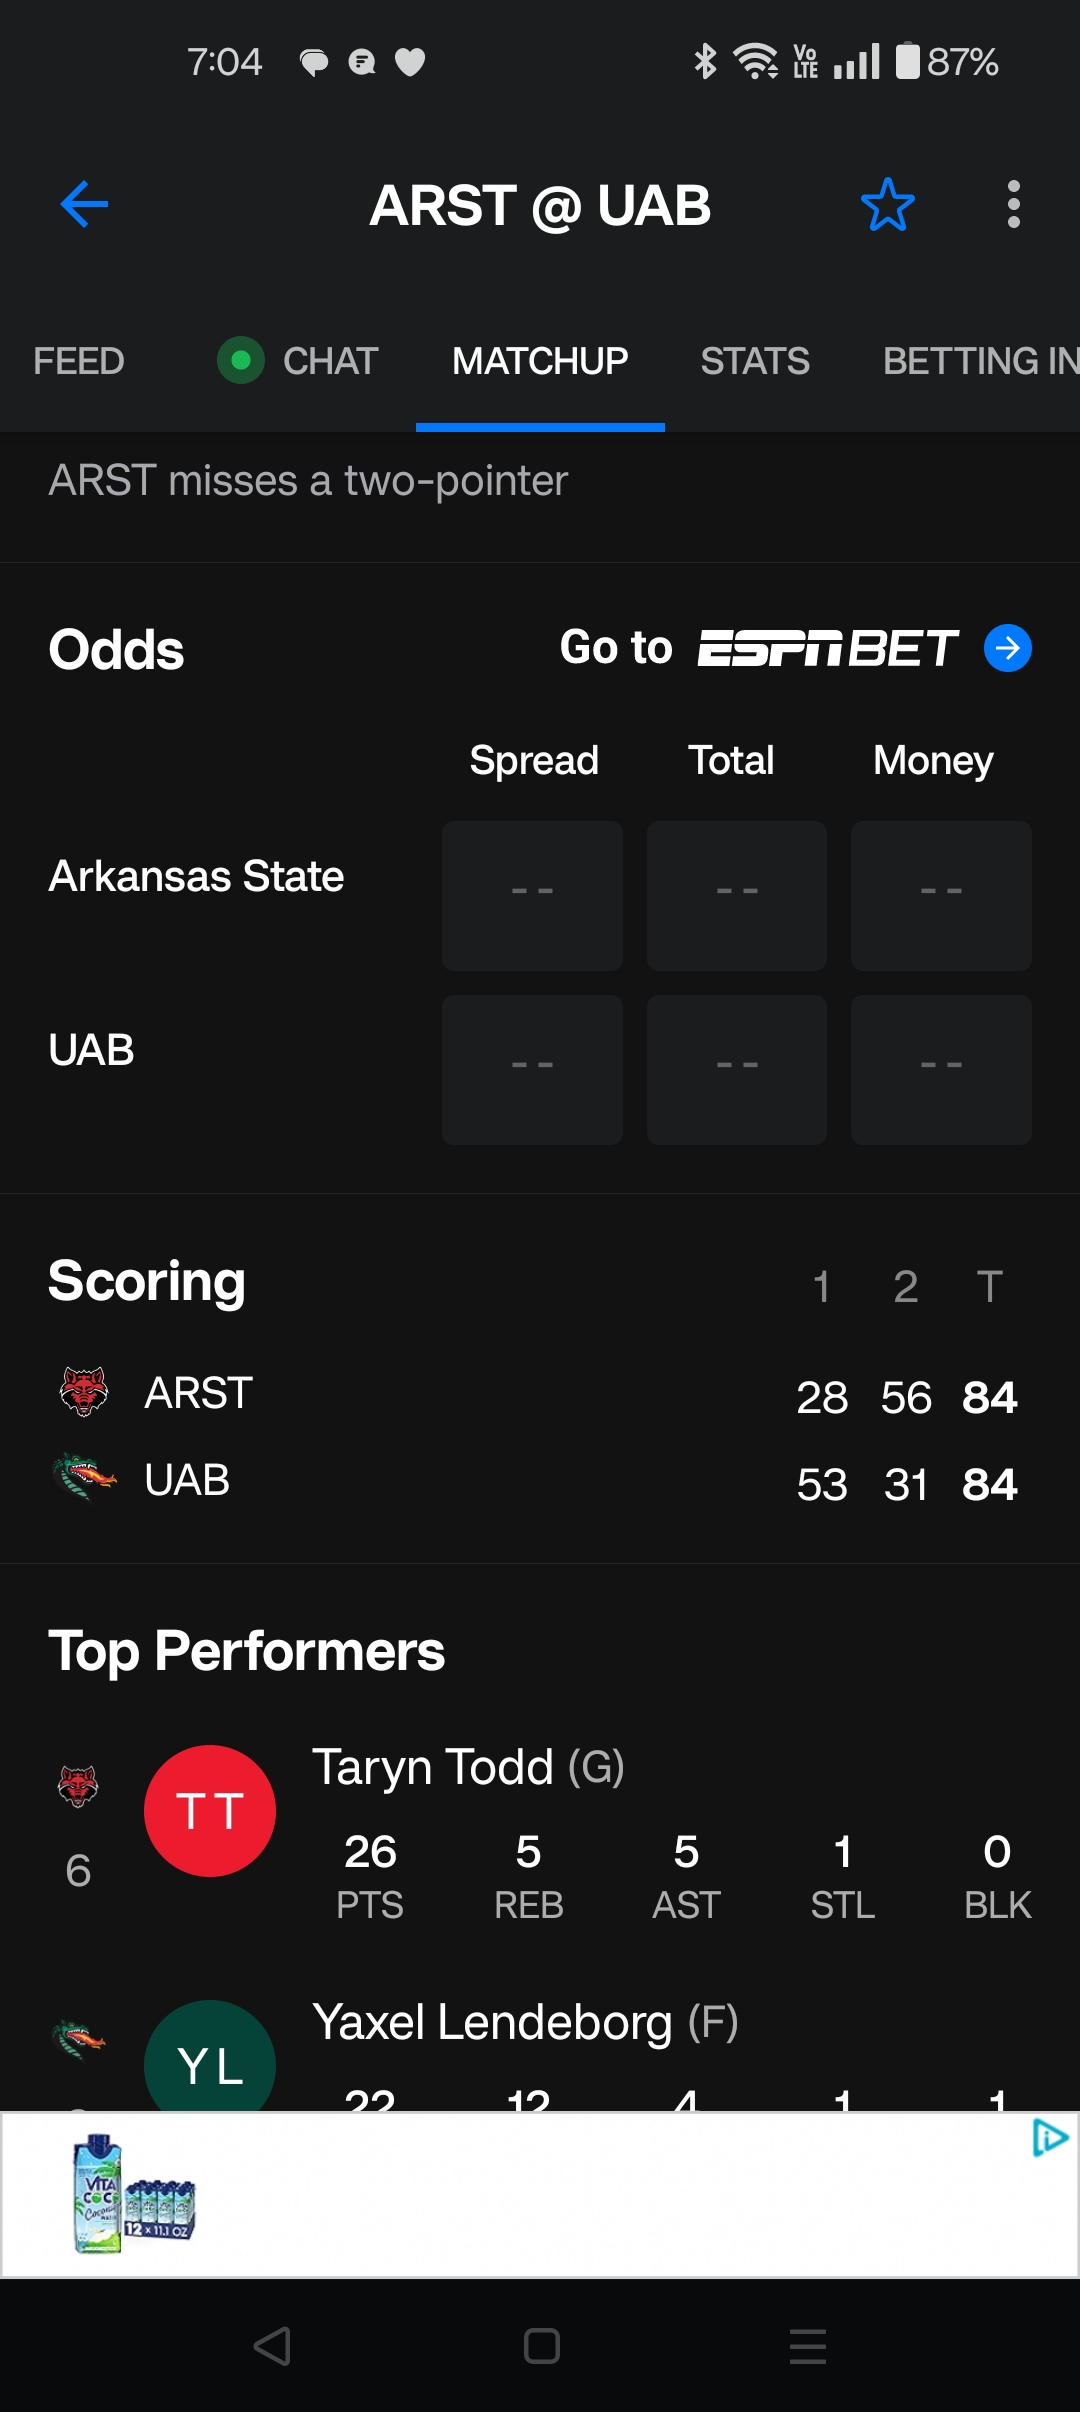This screenshot has height=2412, width=1080.
Task: Click the AdChoices icon on the banner
Action: point(1050,2138)
